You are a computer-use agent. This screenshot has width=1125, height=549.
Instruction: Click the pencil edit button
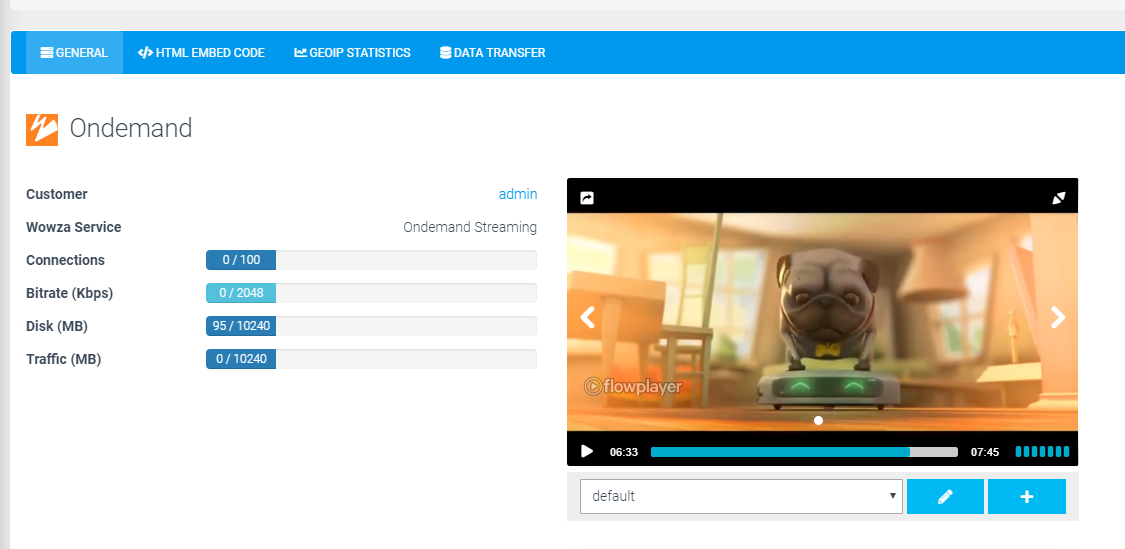click(945, 497)
